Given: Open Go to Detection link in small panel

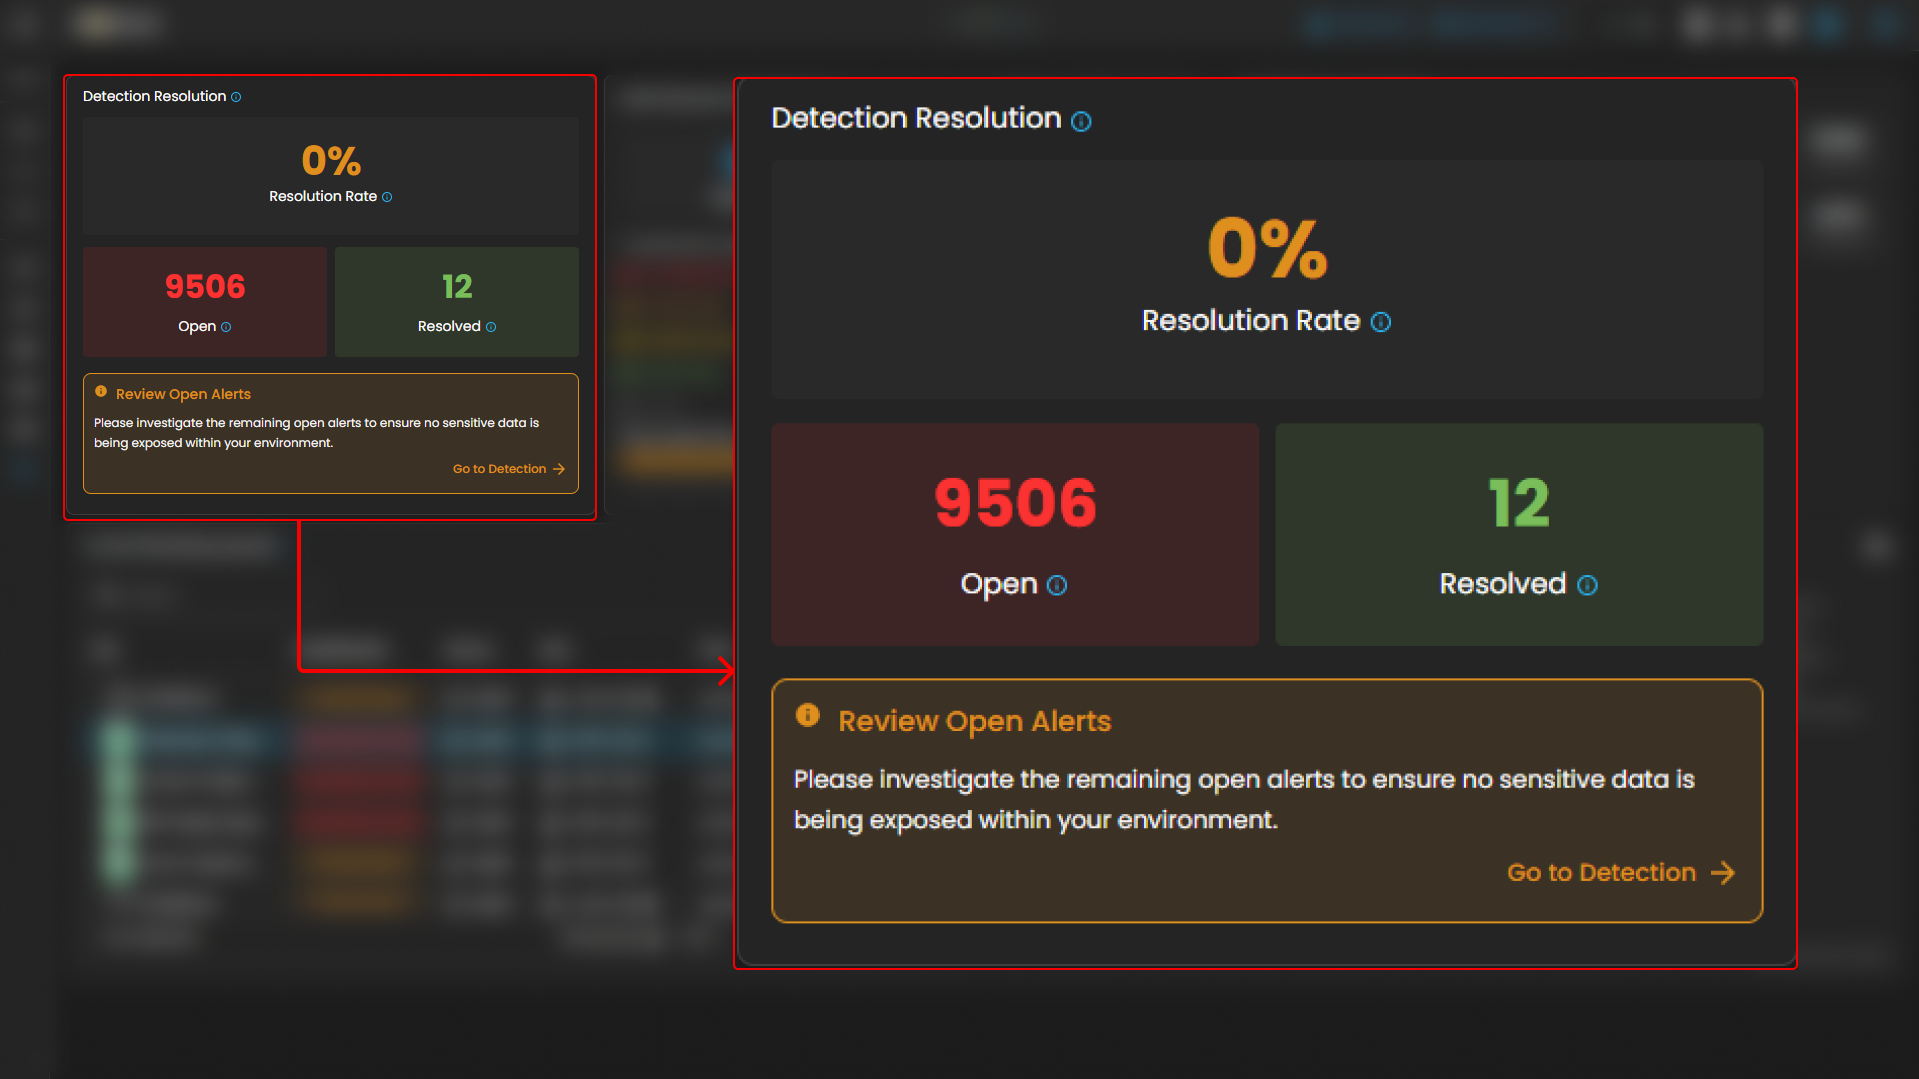Looking at the screenshot, I should click(x=500, y=469).
